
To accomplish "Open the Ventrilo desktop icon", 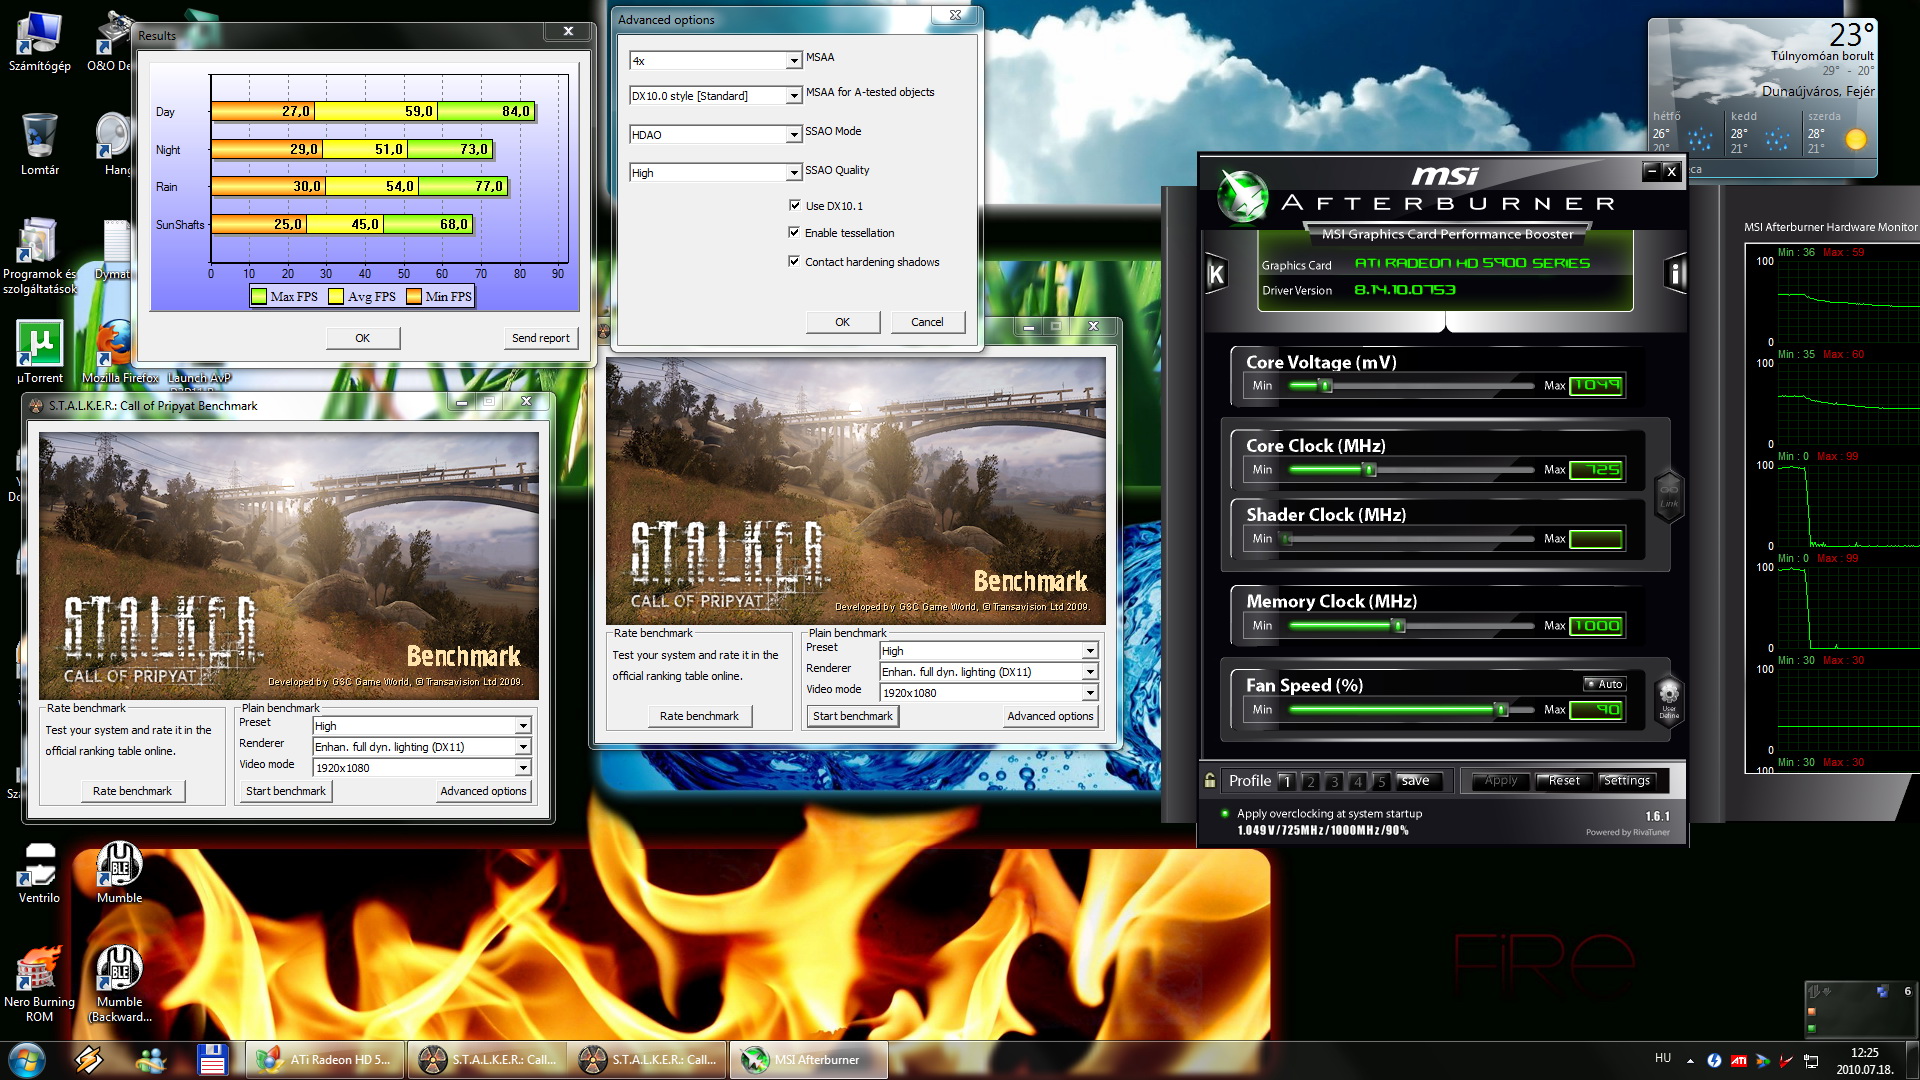I will coord(39,872).
